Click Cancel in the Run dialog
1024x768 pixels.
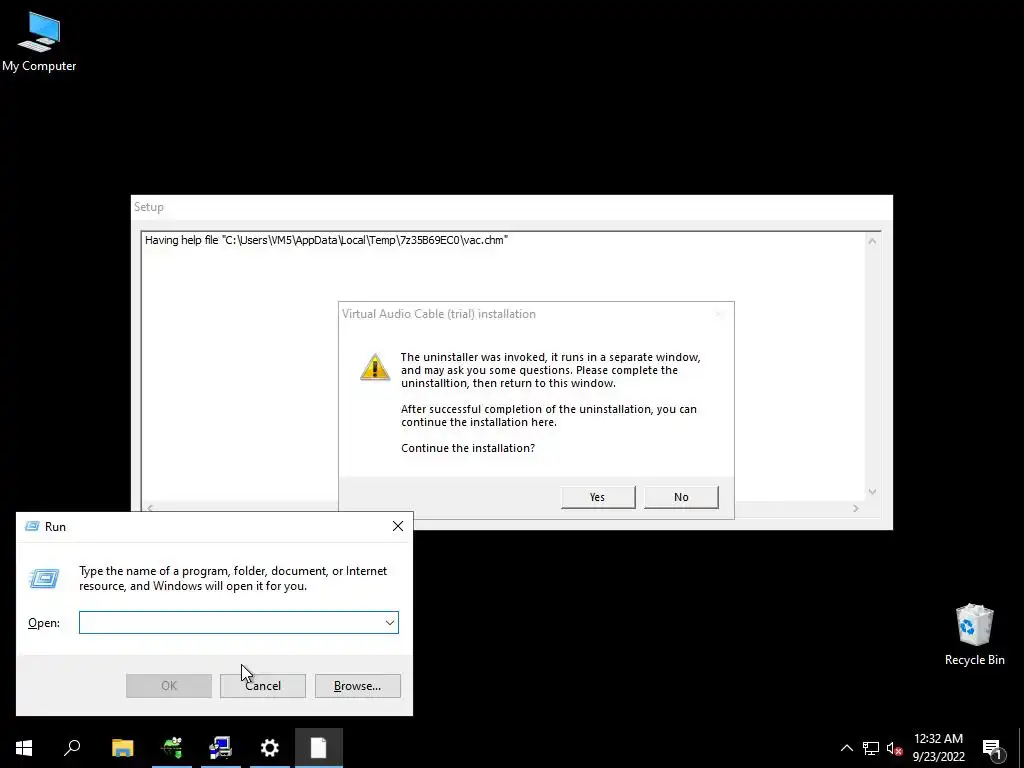click(263, 686)
